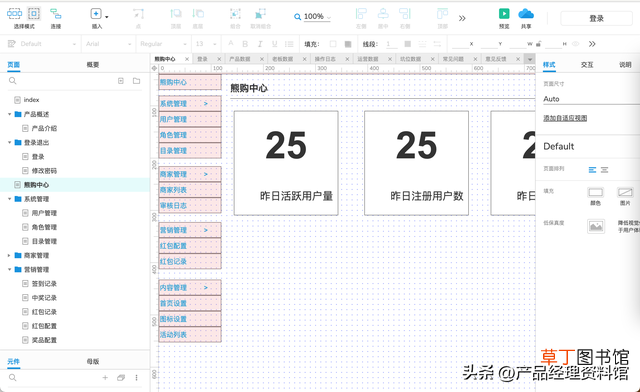The width and height of the screenshot is (640, 392).
Task: Click the low-fidelity image icon
Action: click(596, 226)
